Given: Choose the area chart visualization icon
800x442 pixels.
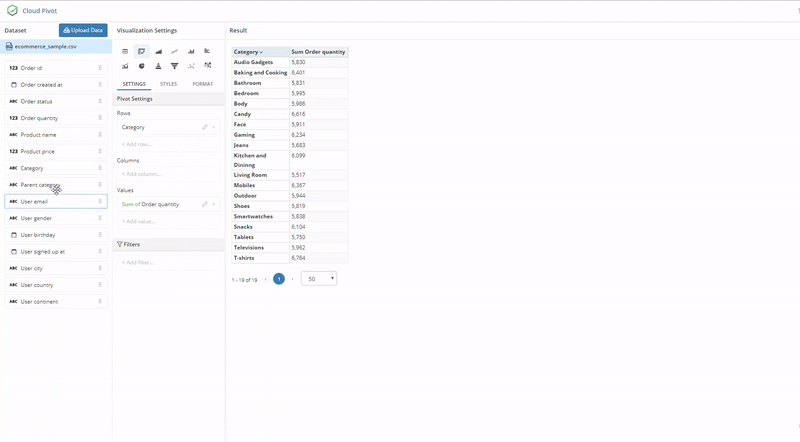Looking at the screenshot, I should coord(158,51).
